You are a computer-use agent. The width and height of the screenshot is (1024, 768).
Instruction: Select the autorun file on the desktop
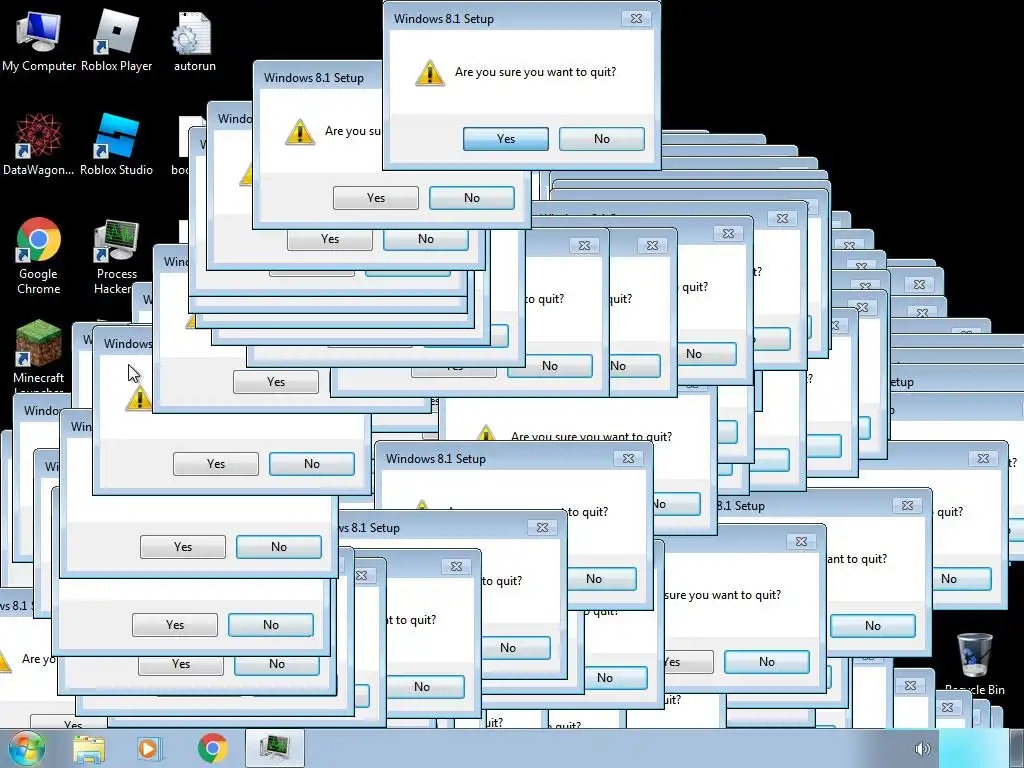point(194,40)
